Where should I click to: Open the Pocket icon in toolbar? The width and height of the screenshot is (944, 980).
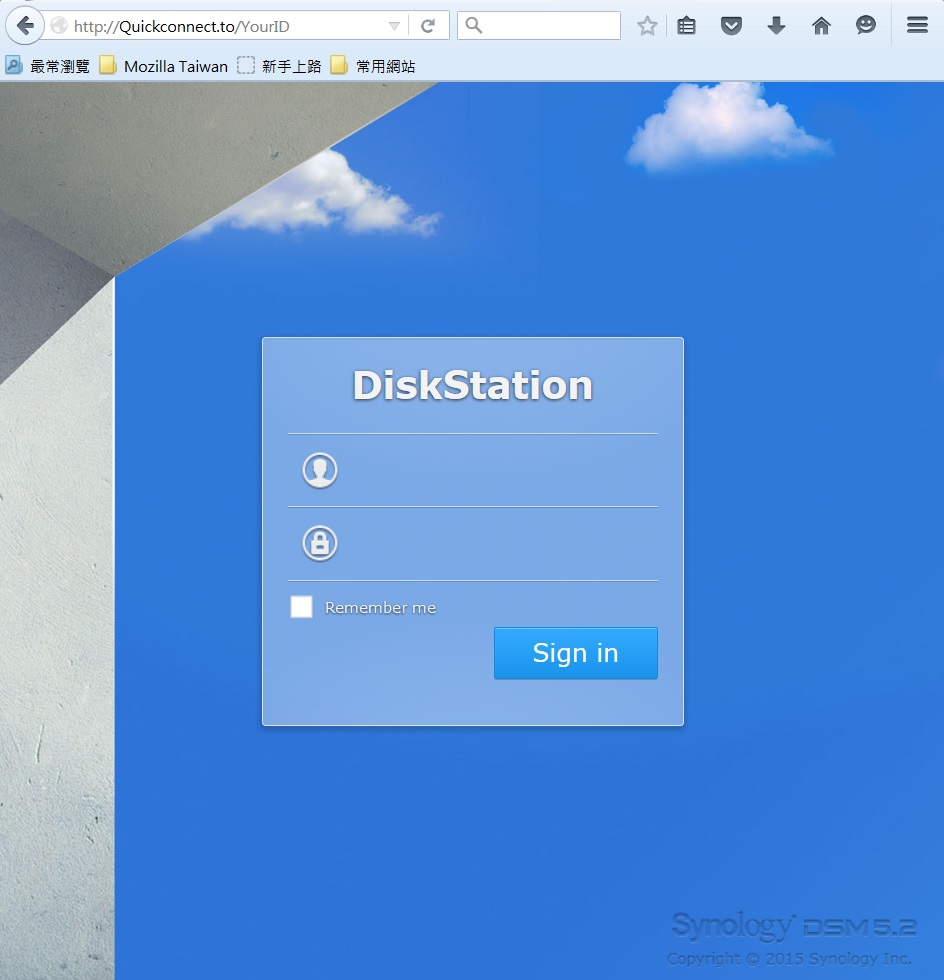click(x=731, y=26)
